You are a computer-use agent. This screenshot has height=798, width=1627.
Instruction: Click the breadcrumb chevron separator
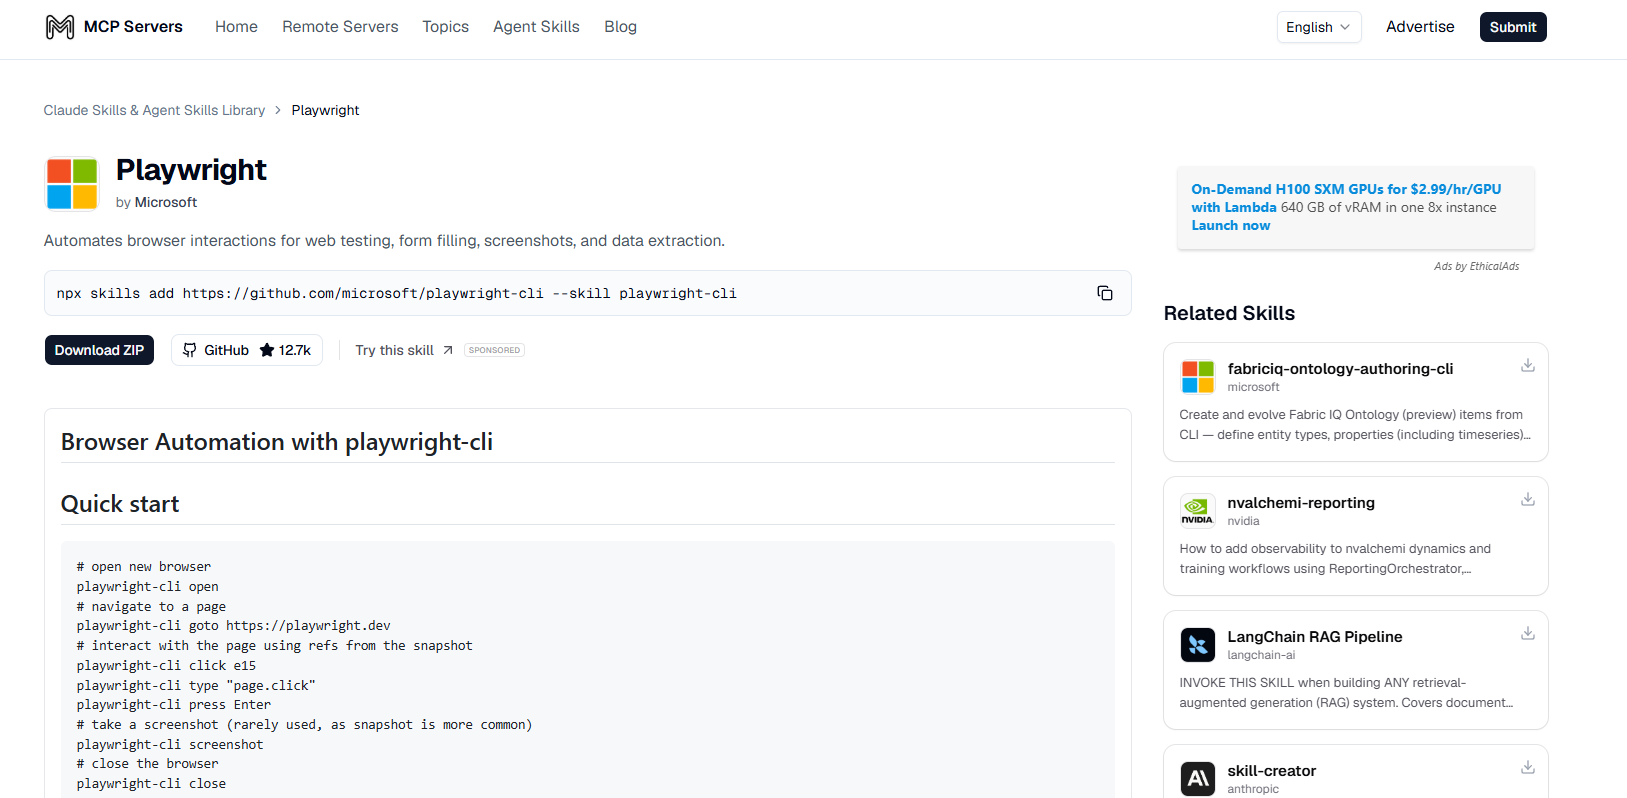click(278, 110)
